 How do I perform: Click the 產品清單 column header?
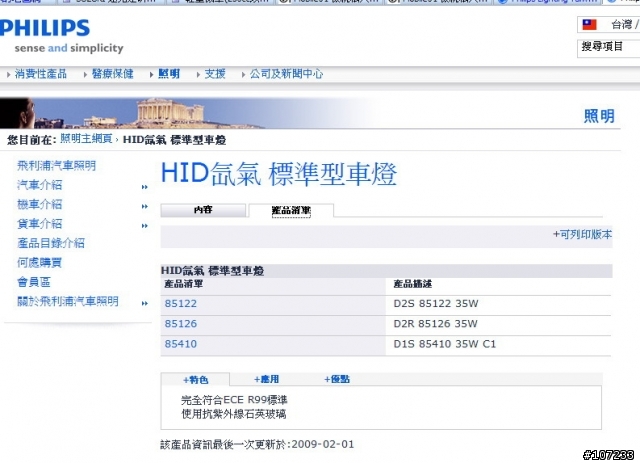click(x=184, y=284)
